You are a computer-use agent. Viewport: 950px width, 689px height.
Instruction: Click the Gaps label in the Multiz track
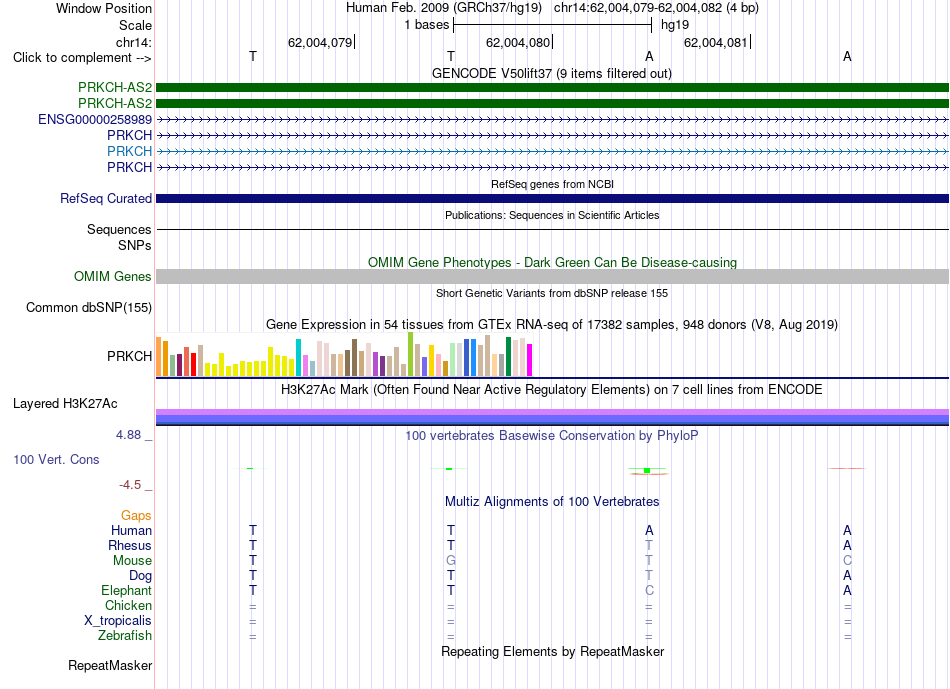[x=136, y=515]
